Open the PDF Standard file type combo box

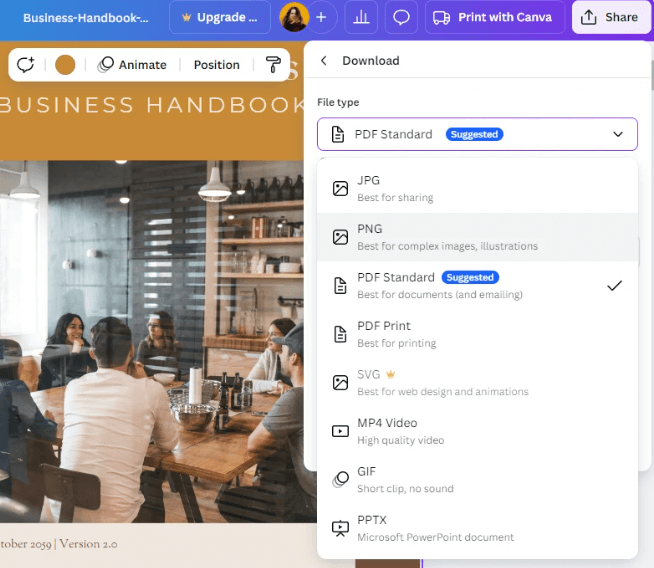pyautogui.click(x=477, y=134)
